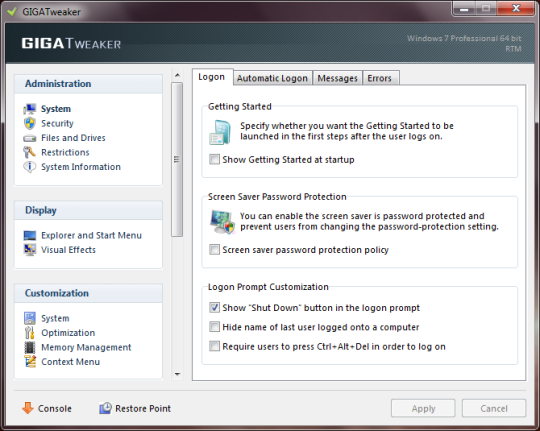Screen dimensions: 540x431
Task: Click the sidebar scroll down arrow
Action: (x=177, y=374)
